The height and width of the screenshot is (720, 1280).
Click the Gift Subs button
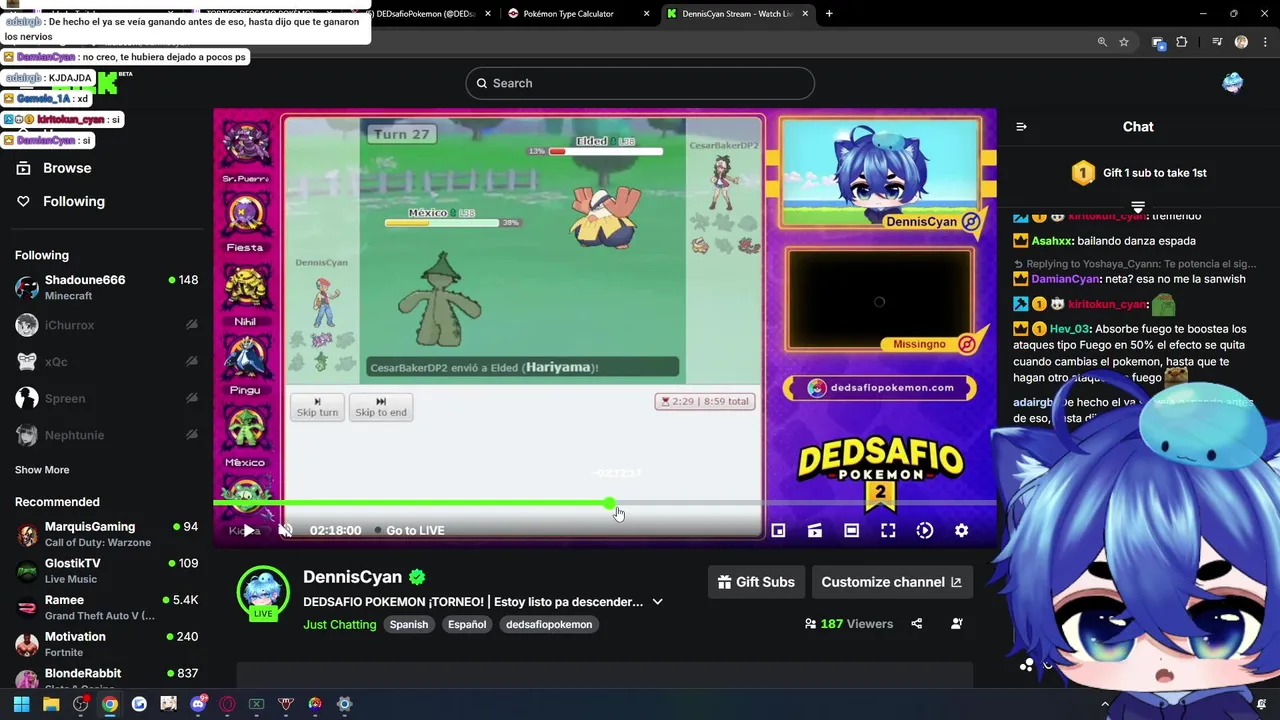[x=757, y=582]
